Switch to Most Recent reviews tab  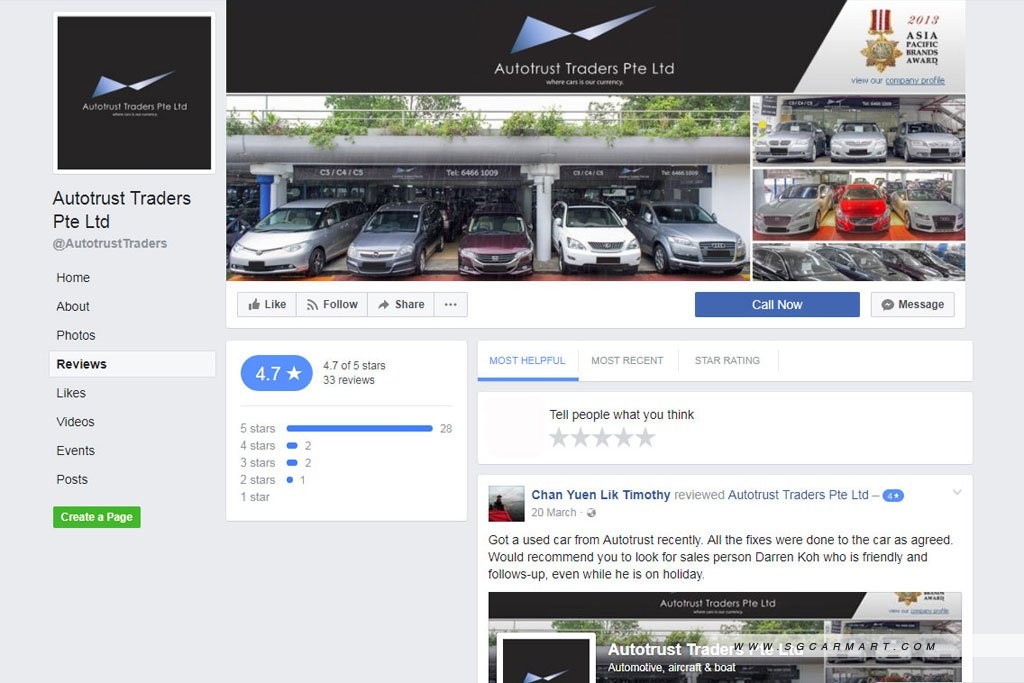627,360
